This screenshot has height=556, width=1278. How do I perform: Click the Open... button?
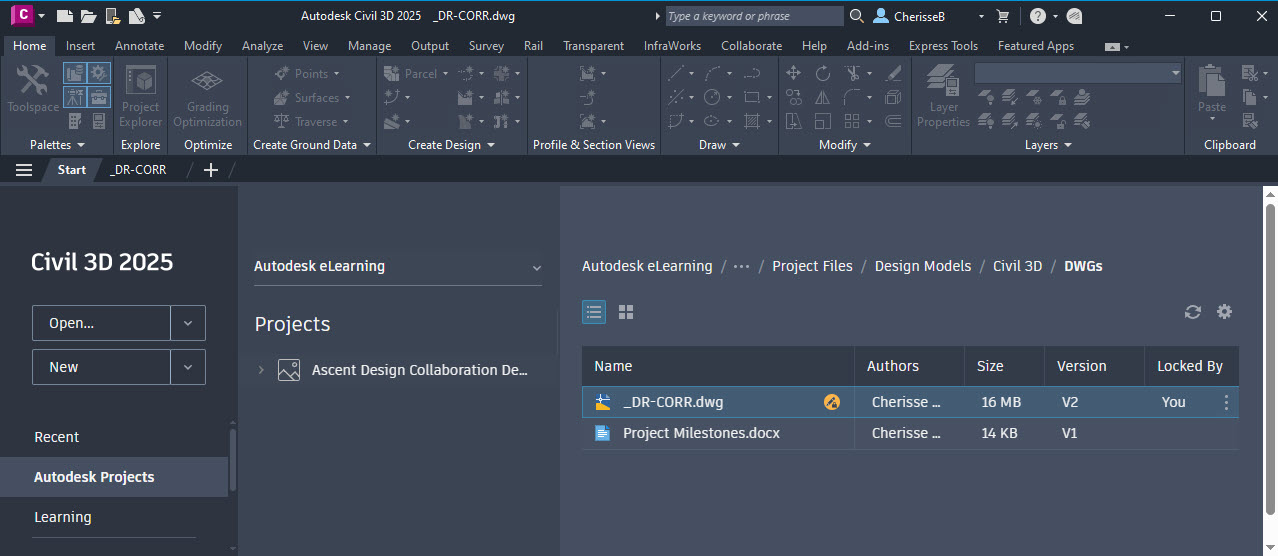point(102,323)
